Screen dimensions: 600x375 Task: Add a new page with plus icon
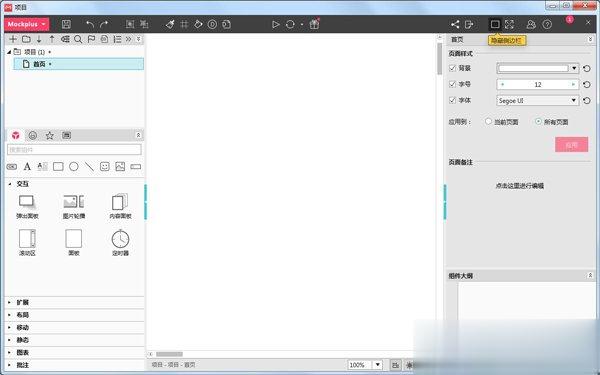pos(13,39)
